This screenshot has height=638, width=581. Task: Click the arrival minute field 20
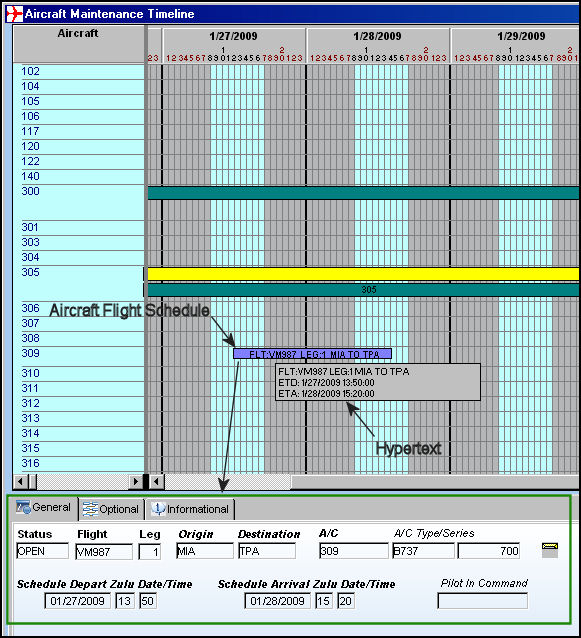coord(346,601)
